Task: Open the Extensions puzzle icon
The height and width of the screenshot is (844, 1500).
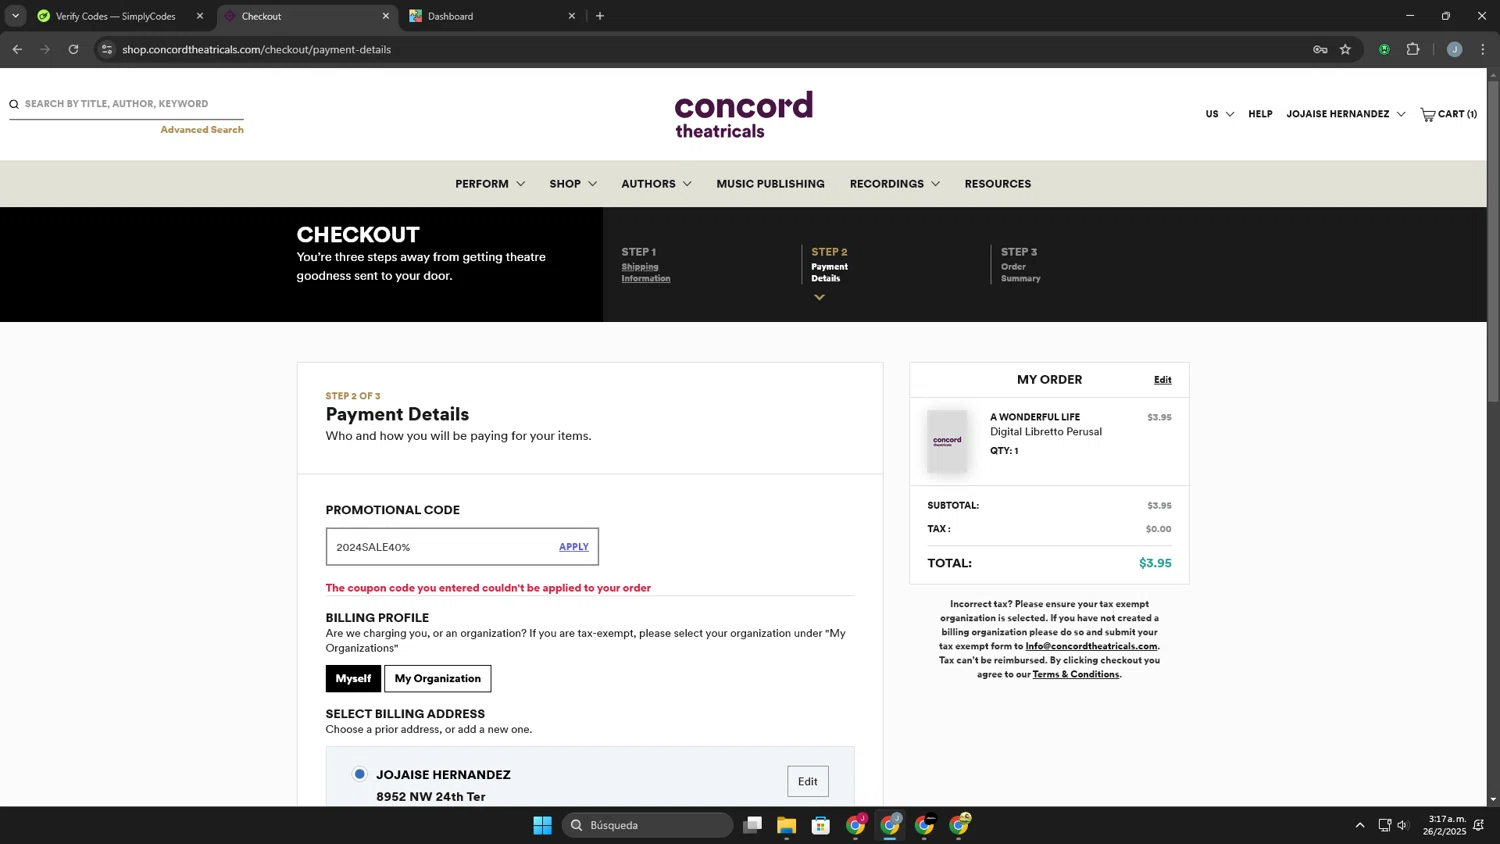Action: point(1413,49)
